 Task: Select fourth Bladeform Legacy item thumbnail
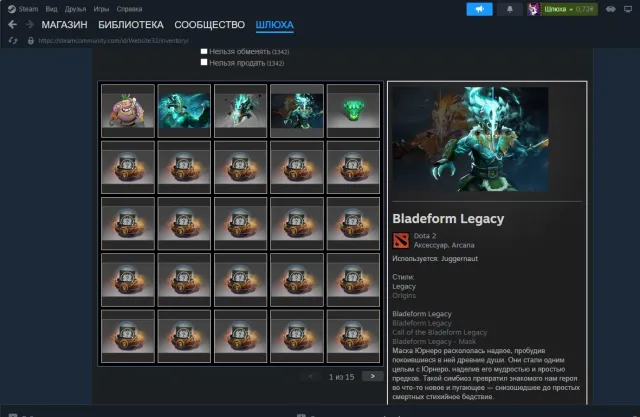pyautogui.click(x=297, y=111)
